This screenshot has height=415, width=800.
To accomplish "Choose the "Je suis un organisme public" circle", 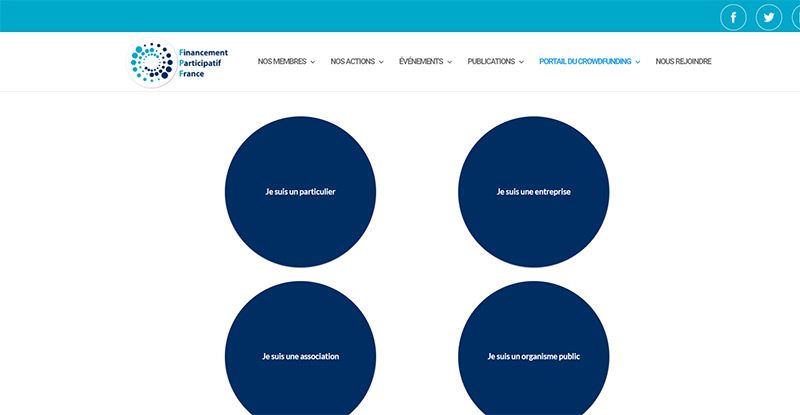I will pos(534,350).
